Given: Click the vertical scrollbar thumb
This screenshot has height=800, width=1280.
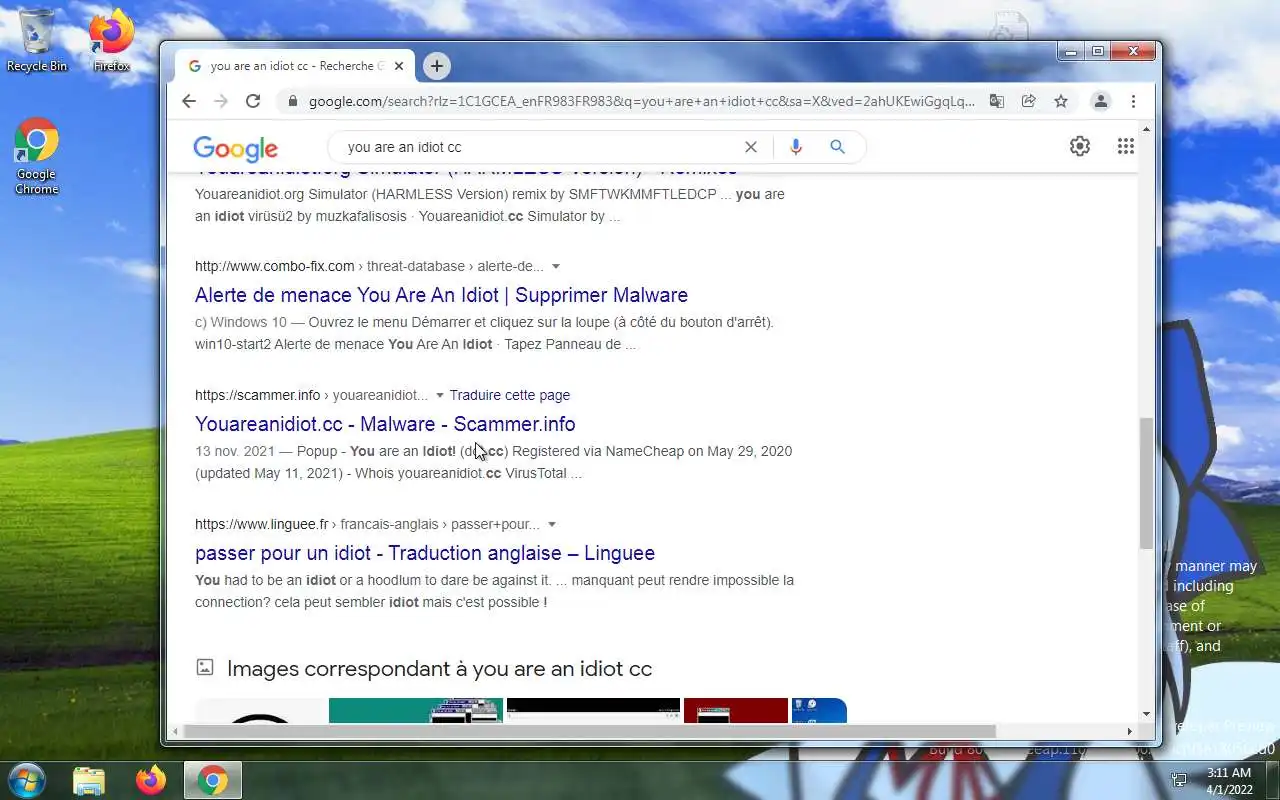Looking at the screenshot, I should click(1146, 482).
